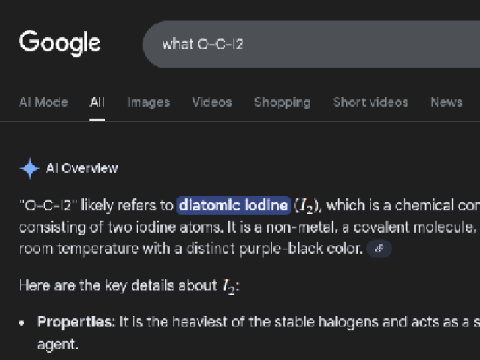
Task: Open the source link chip after purple-black color
Action: pyautogui.click(x=379, y=249)
